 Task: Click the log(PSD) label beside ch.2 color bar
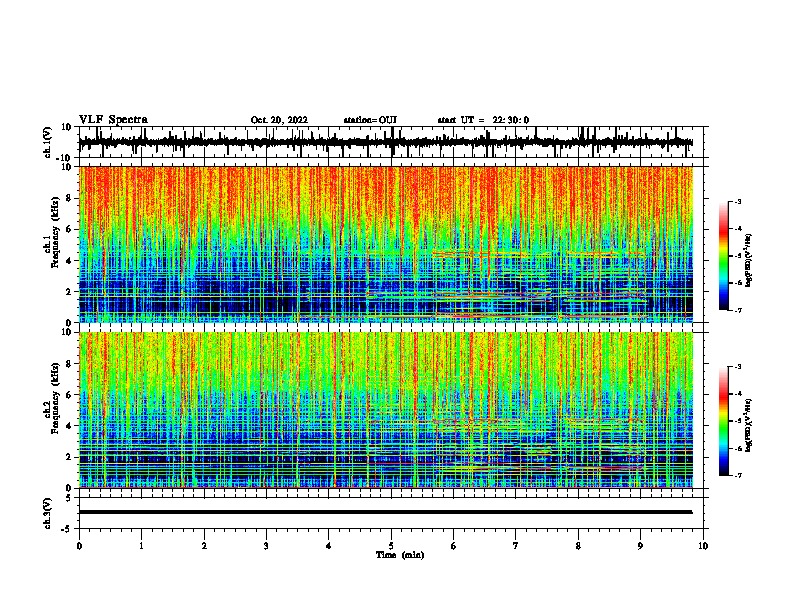[x=749, y=426]
